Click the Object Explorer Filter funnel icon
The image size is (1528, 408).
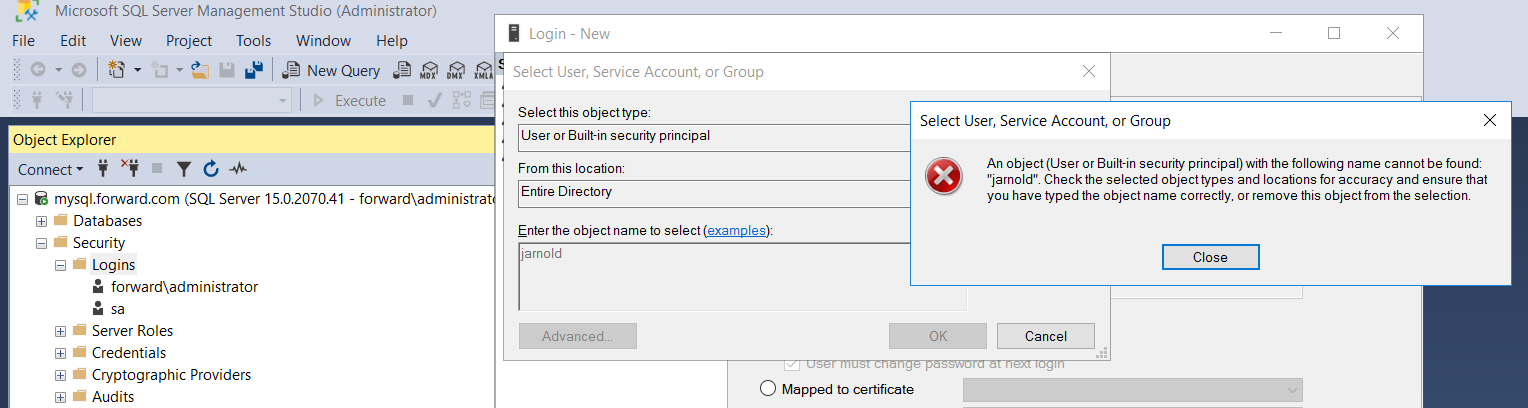coord(184,169)
